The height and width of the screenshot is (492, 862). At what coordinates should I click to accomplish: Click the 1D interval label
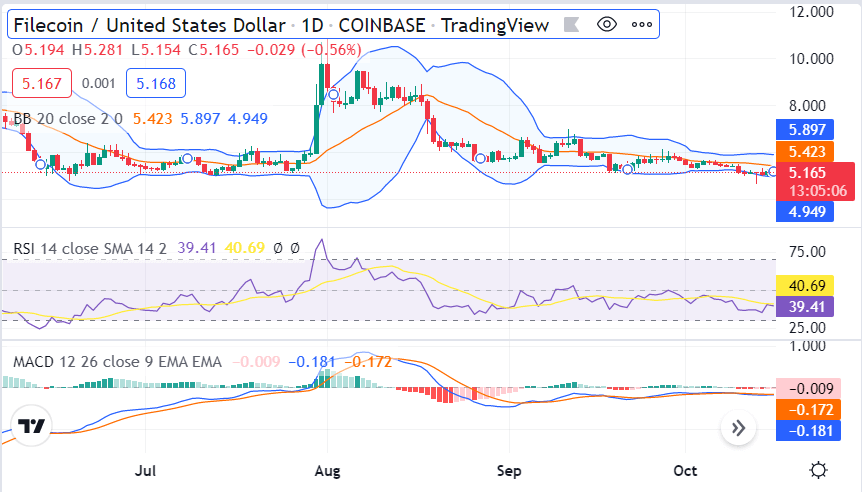pos(312,25)
